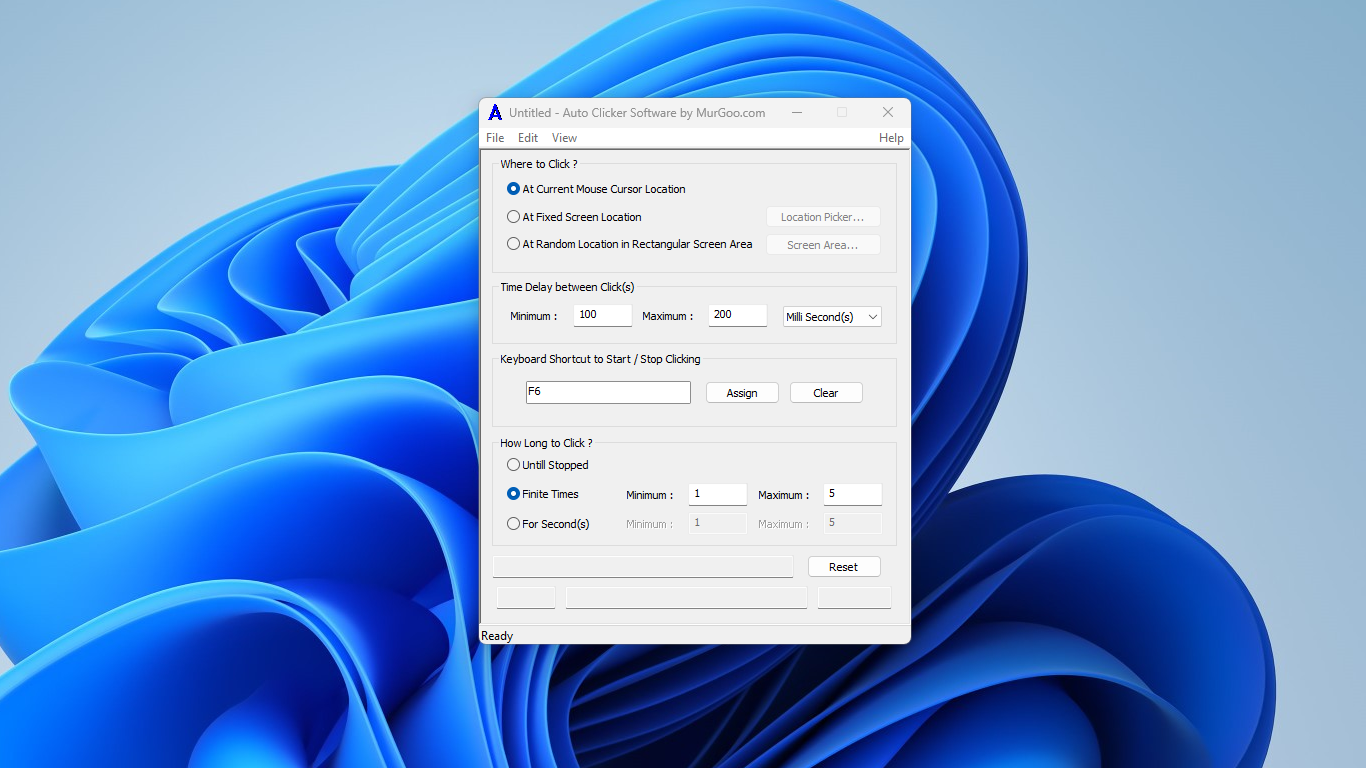Viewport: 1366px width, 768px height.
Task: Open the Edit menu
Action: (x=527, y=138)
